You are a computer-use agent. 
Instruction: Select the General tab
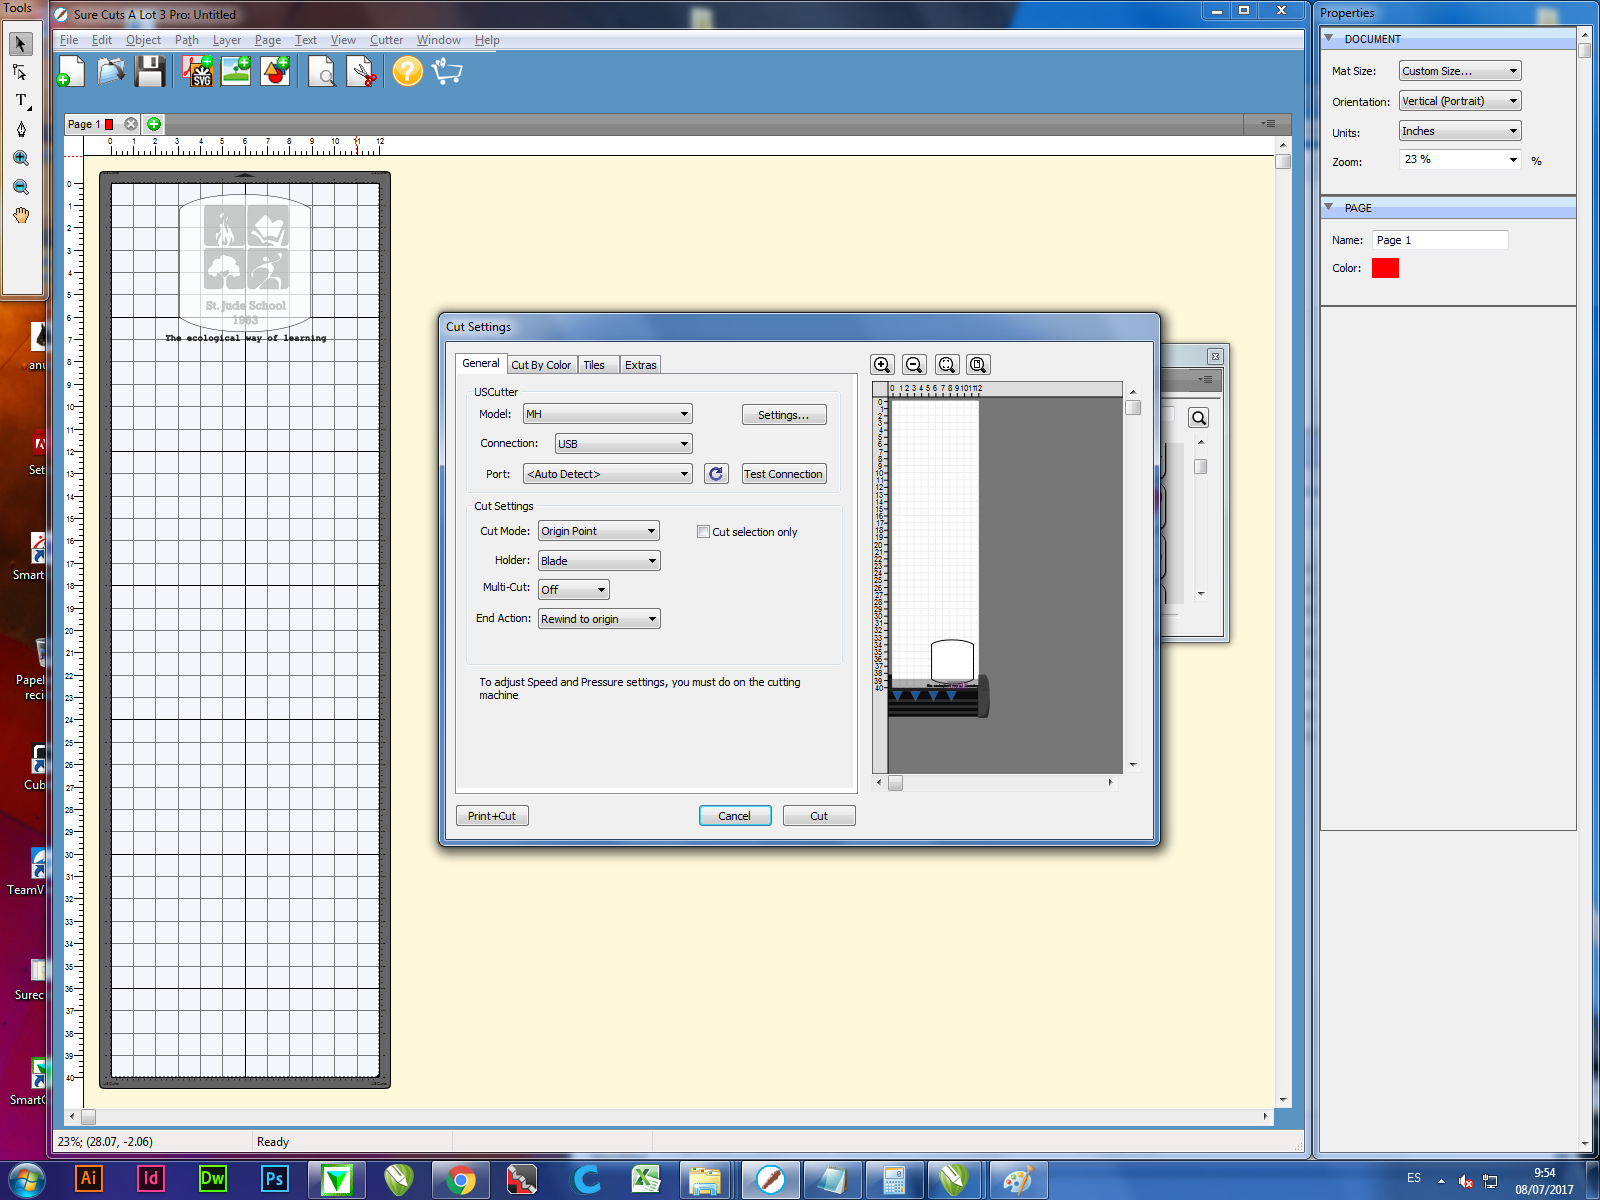point(481,364)
